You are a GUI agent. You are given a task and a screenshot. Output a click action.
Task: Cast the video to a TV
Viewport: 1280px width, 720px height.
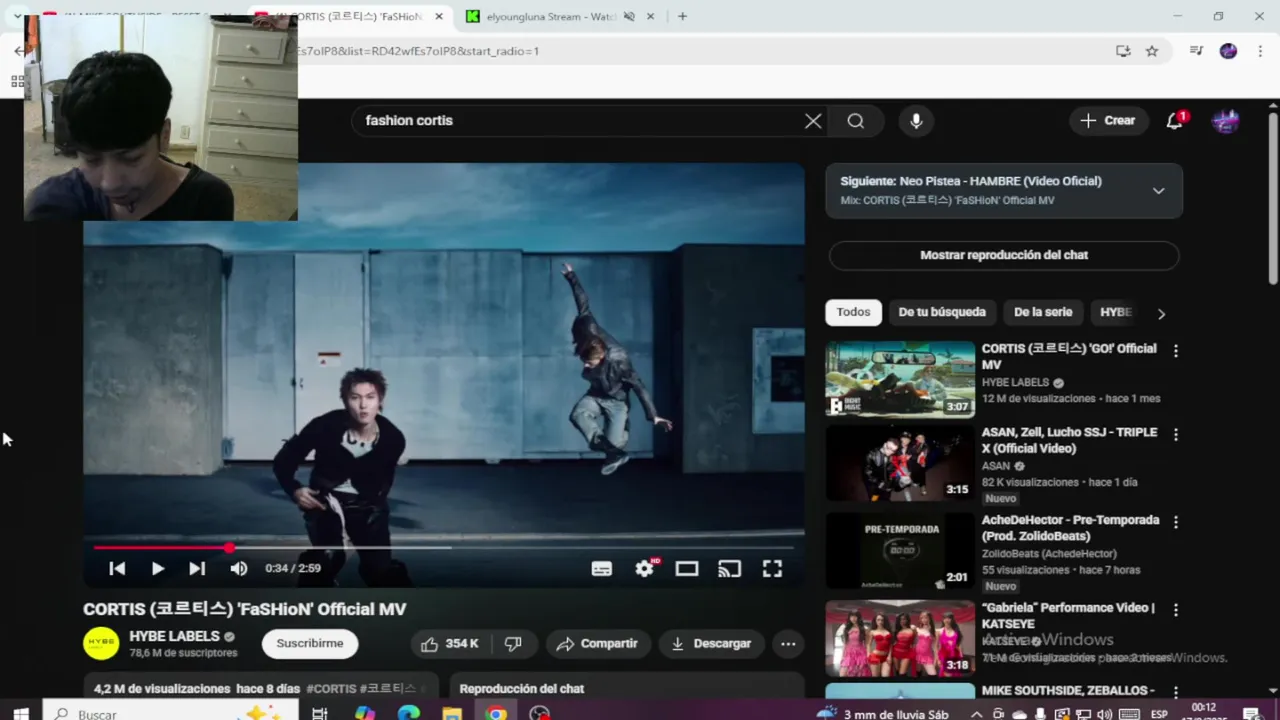[730, 568]
